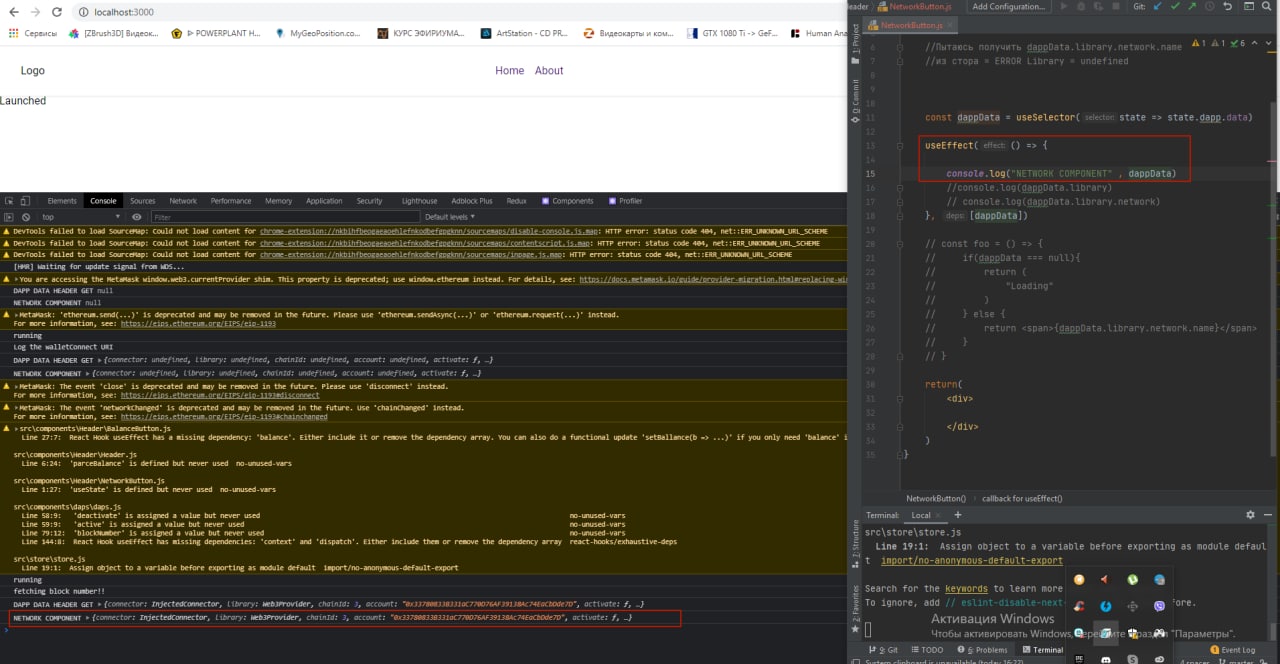Hide the terminal panel minimize icon

point(1268,515)
